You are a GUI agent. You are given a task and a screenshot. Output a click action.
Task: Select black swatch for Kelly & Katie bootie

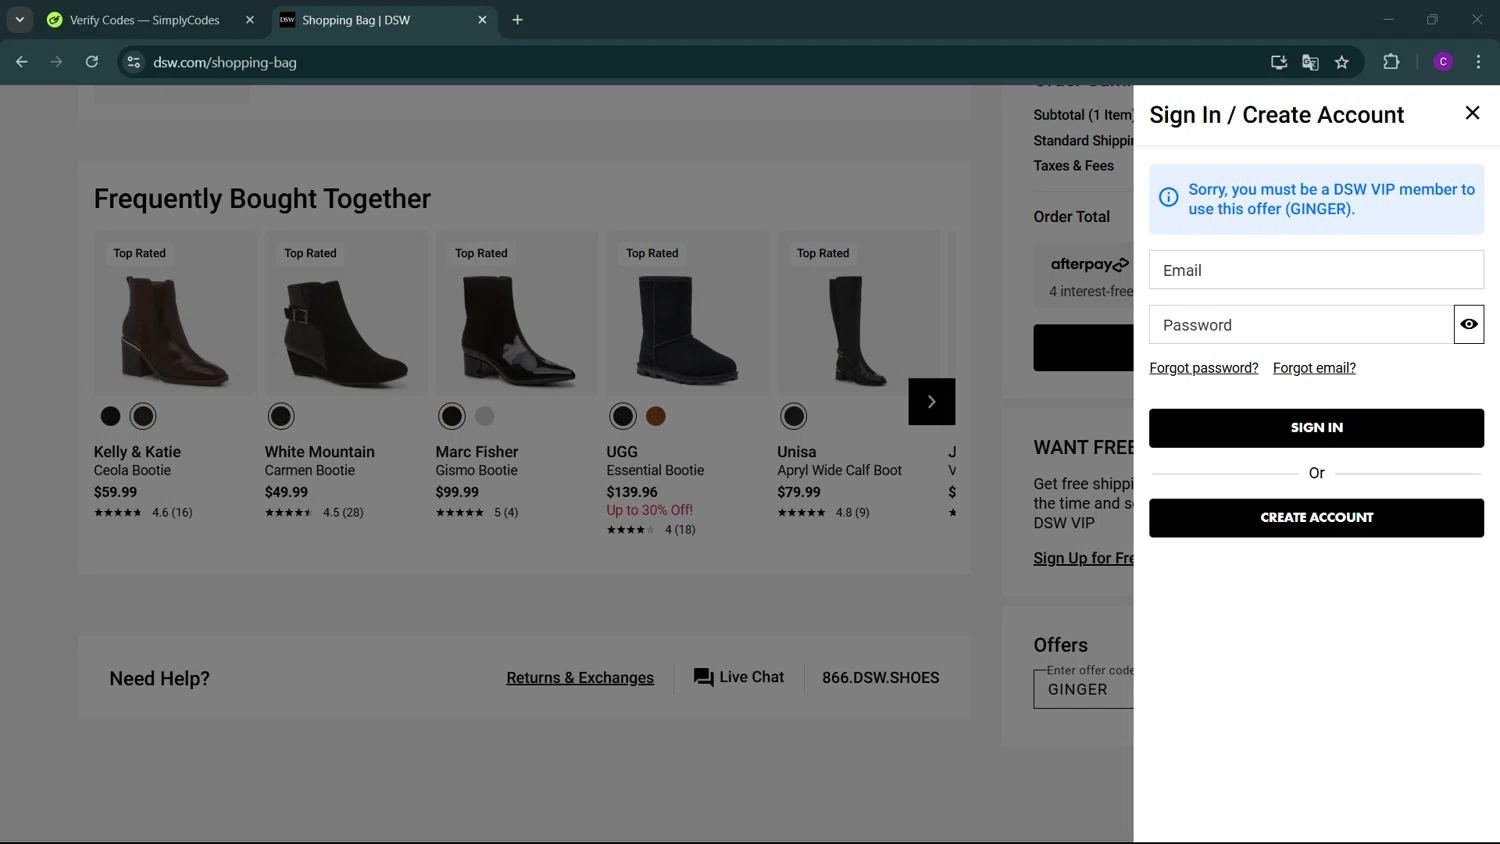pyautogui.click(x=110, y=416)
